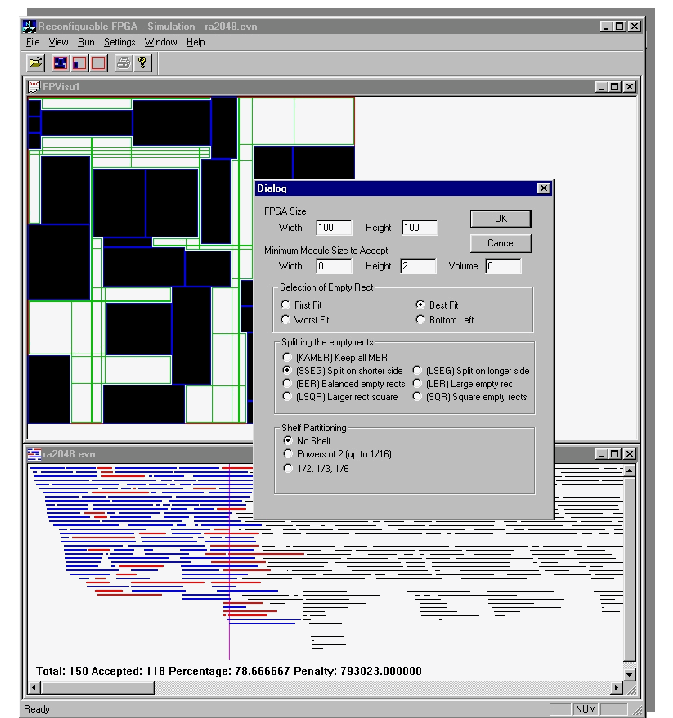The height and width of the screenshot is (718, 673).
Task: Open the Run menu
Action: click(86, 42)
